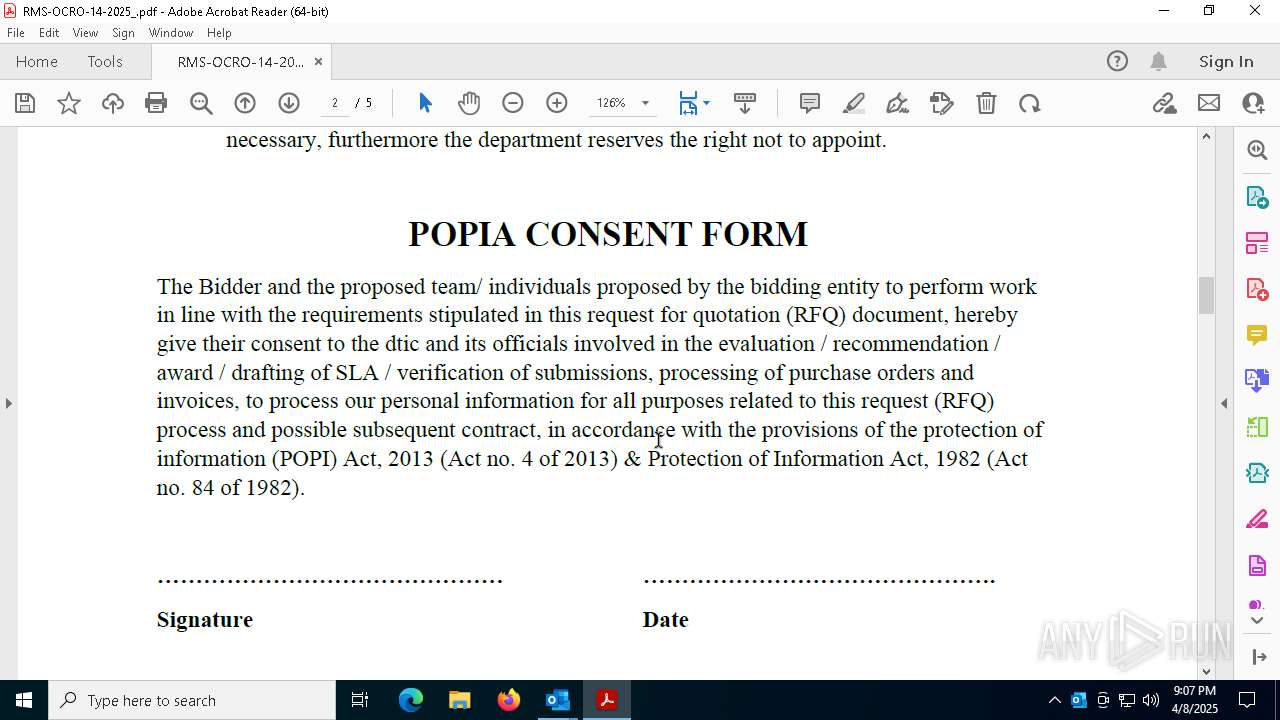This screenshot has width=1280, height=720.
Task: Open the View menu
Action: (x=85, y=33)
